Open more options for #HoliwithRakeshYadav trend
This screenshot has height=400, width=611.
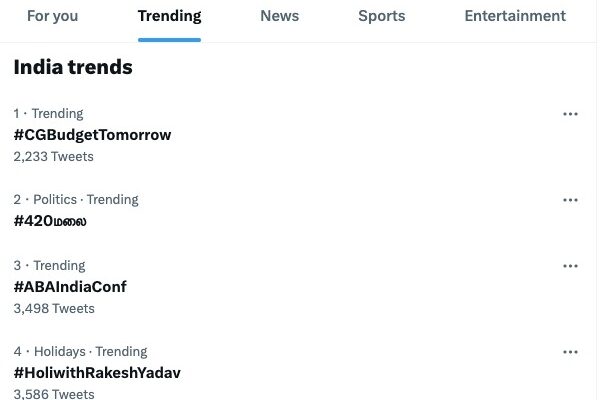pos(570,352)
